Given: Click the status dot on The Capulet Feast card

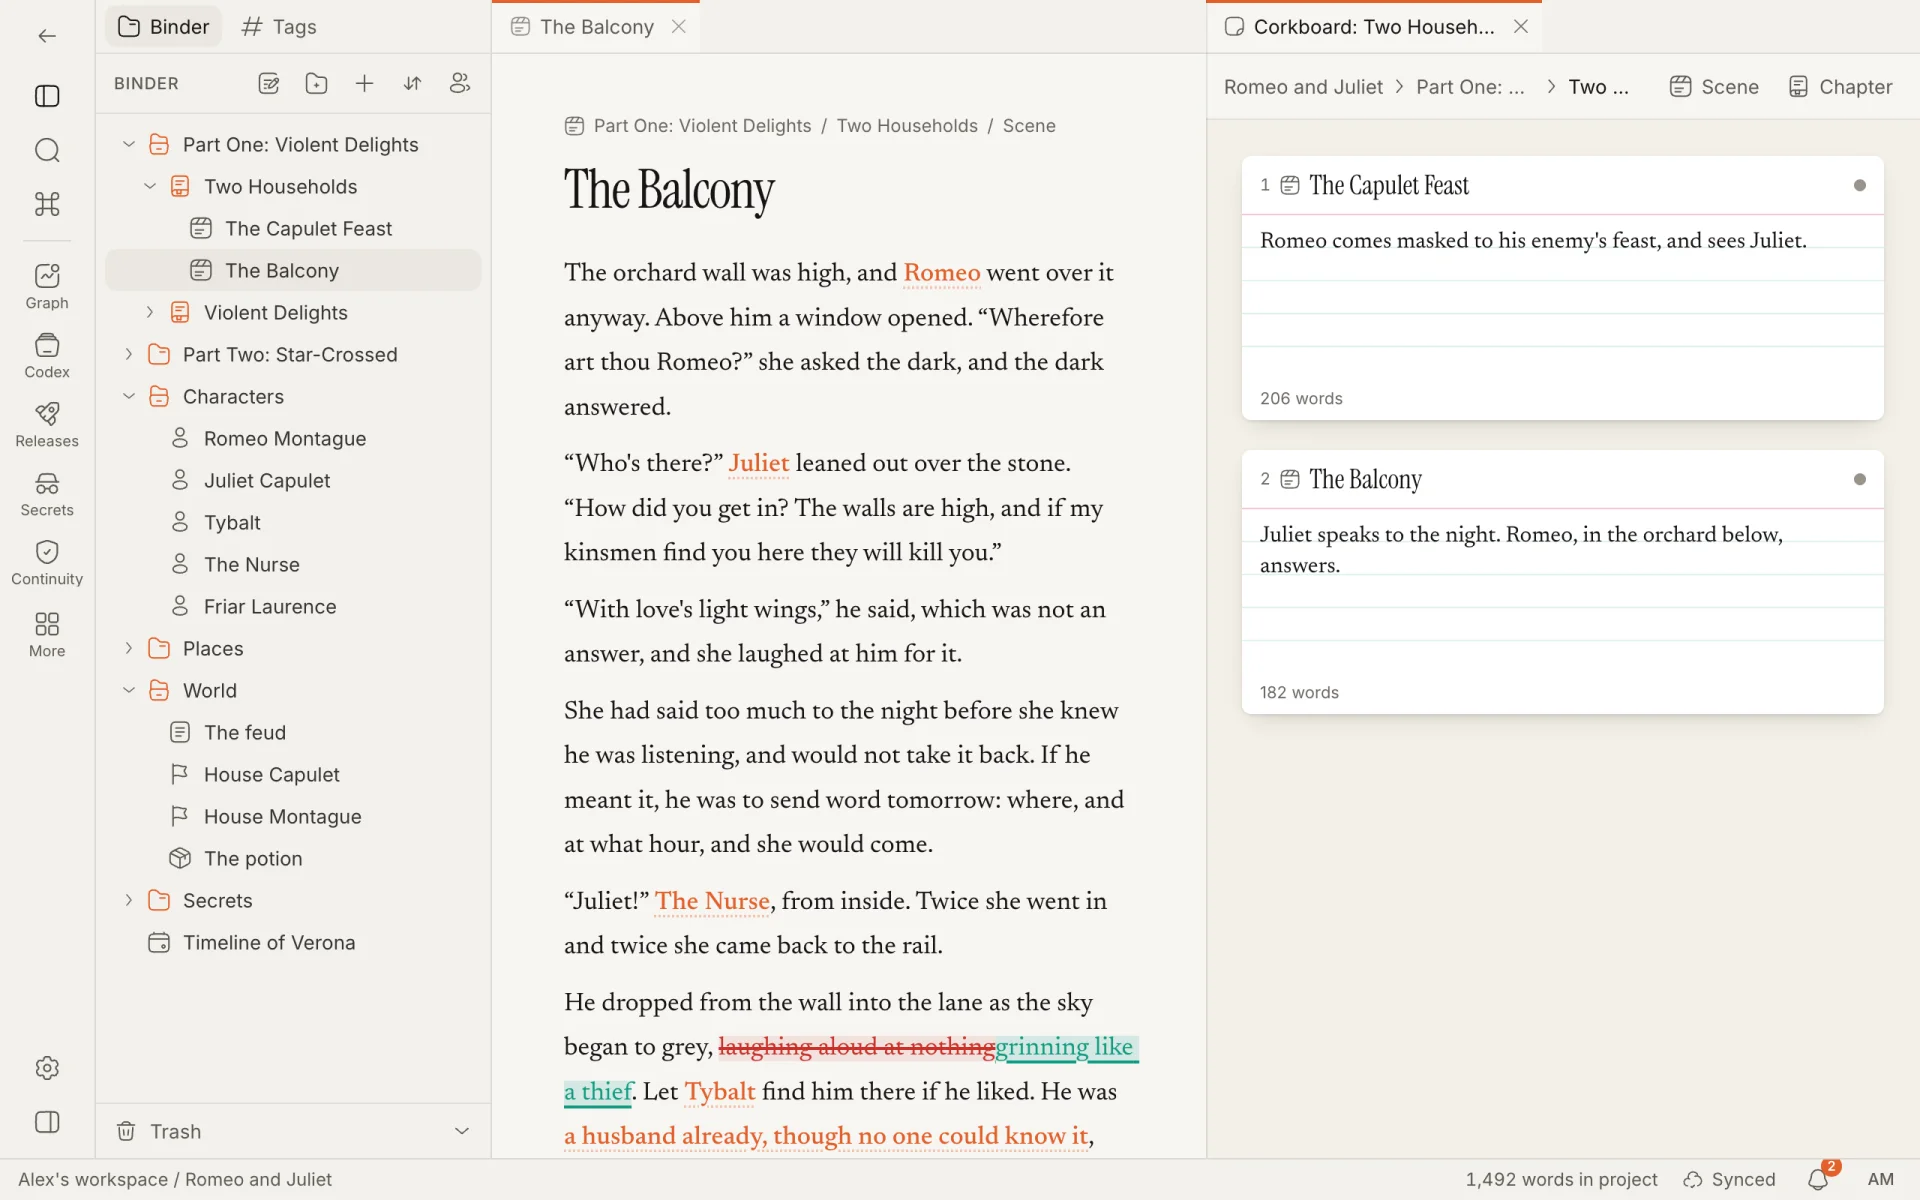Looking at the screenshot, I should 1860,185.
